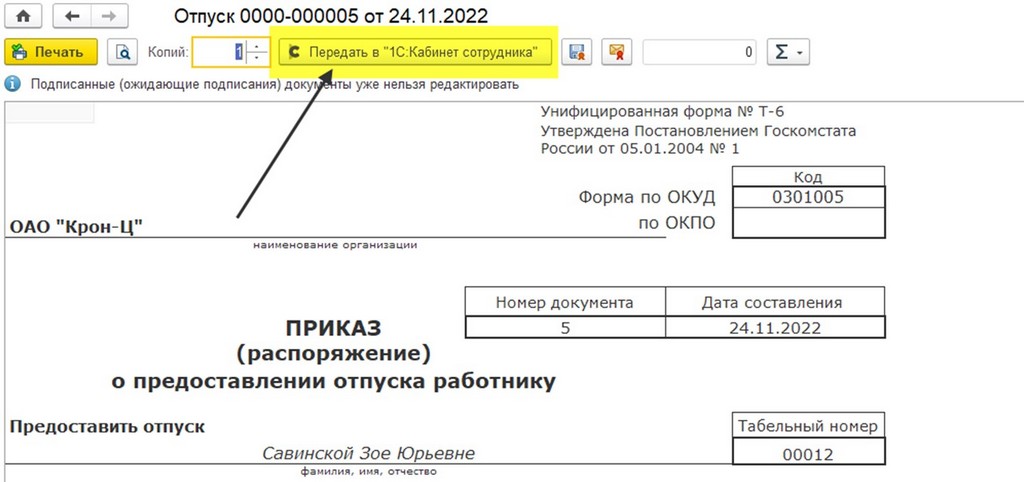Open print preview magnifier icon
The height and width of the screenshot is (482, 1024).
[123, 52]
